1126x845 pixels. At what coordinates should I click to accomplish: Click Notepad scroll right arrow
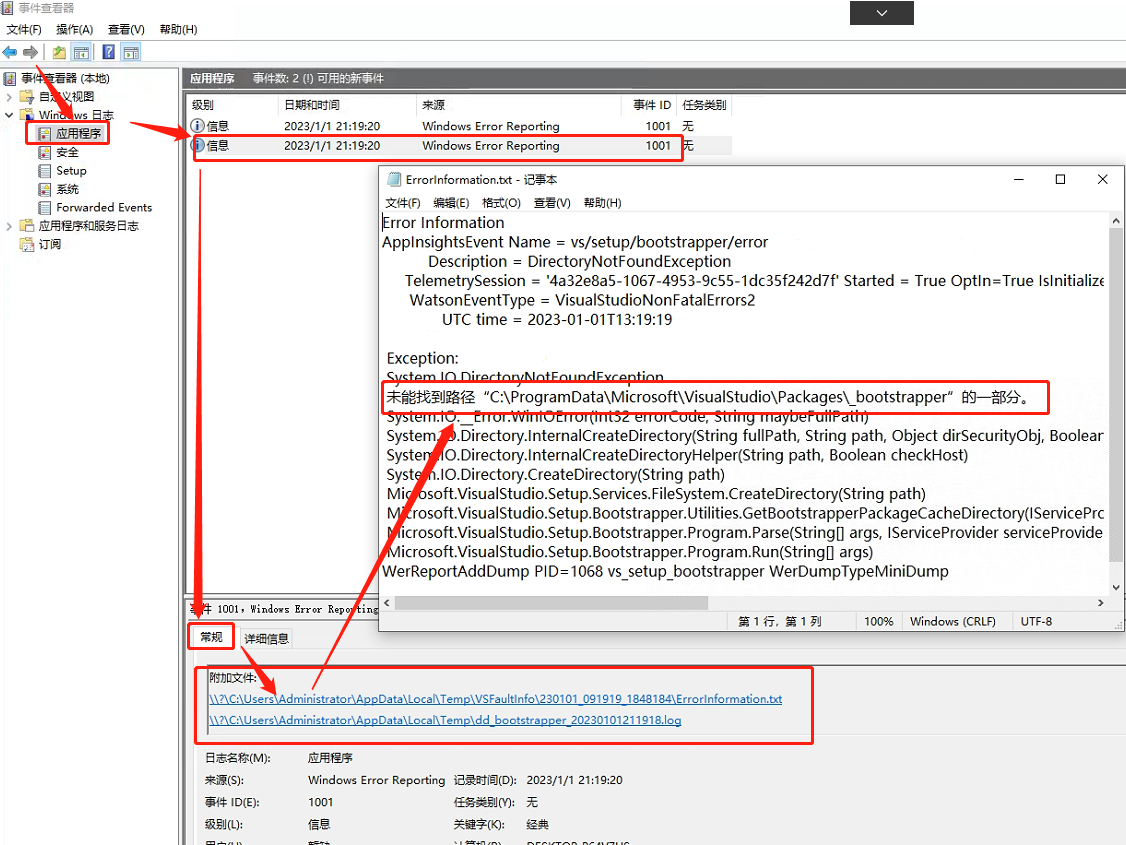[1101, 603]
